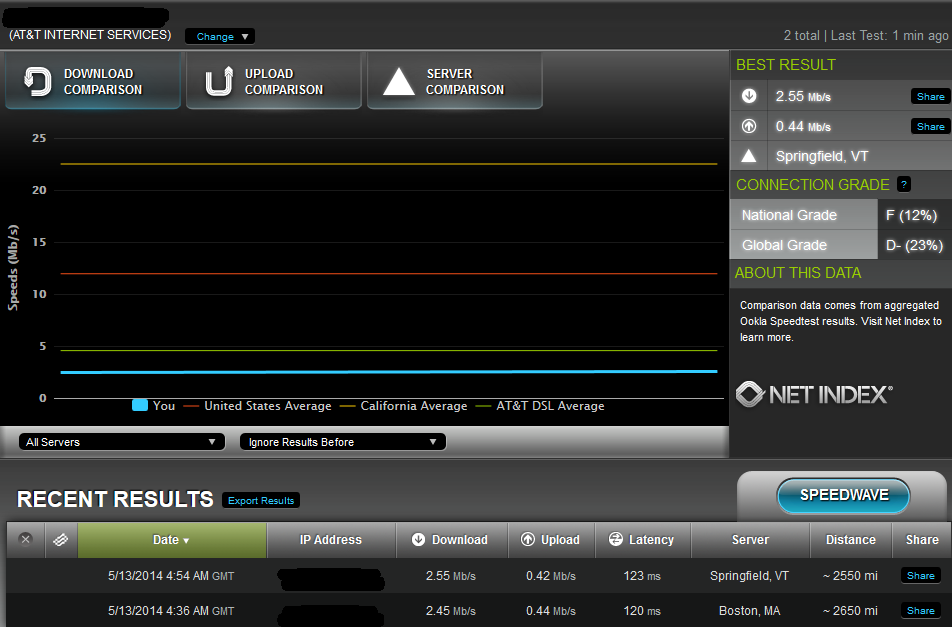Toggle AT&T DSL Average legend entry
The image size is (952, 627).
[541, 405]
